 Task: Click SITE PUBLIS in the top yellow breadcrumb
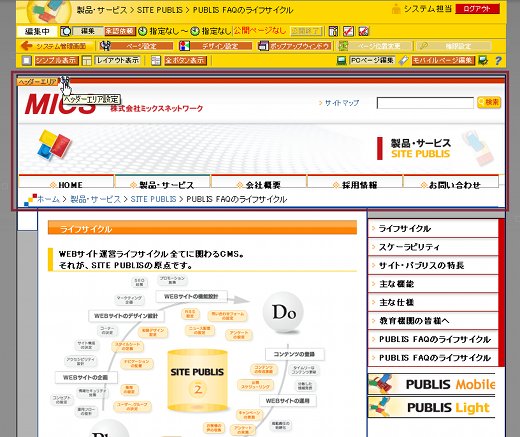click(160, 10)
